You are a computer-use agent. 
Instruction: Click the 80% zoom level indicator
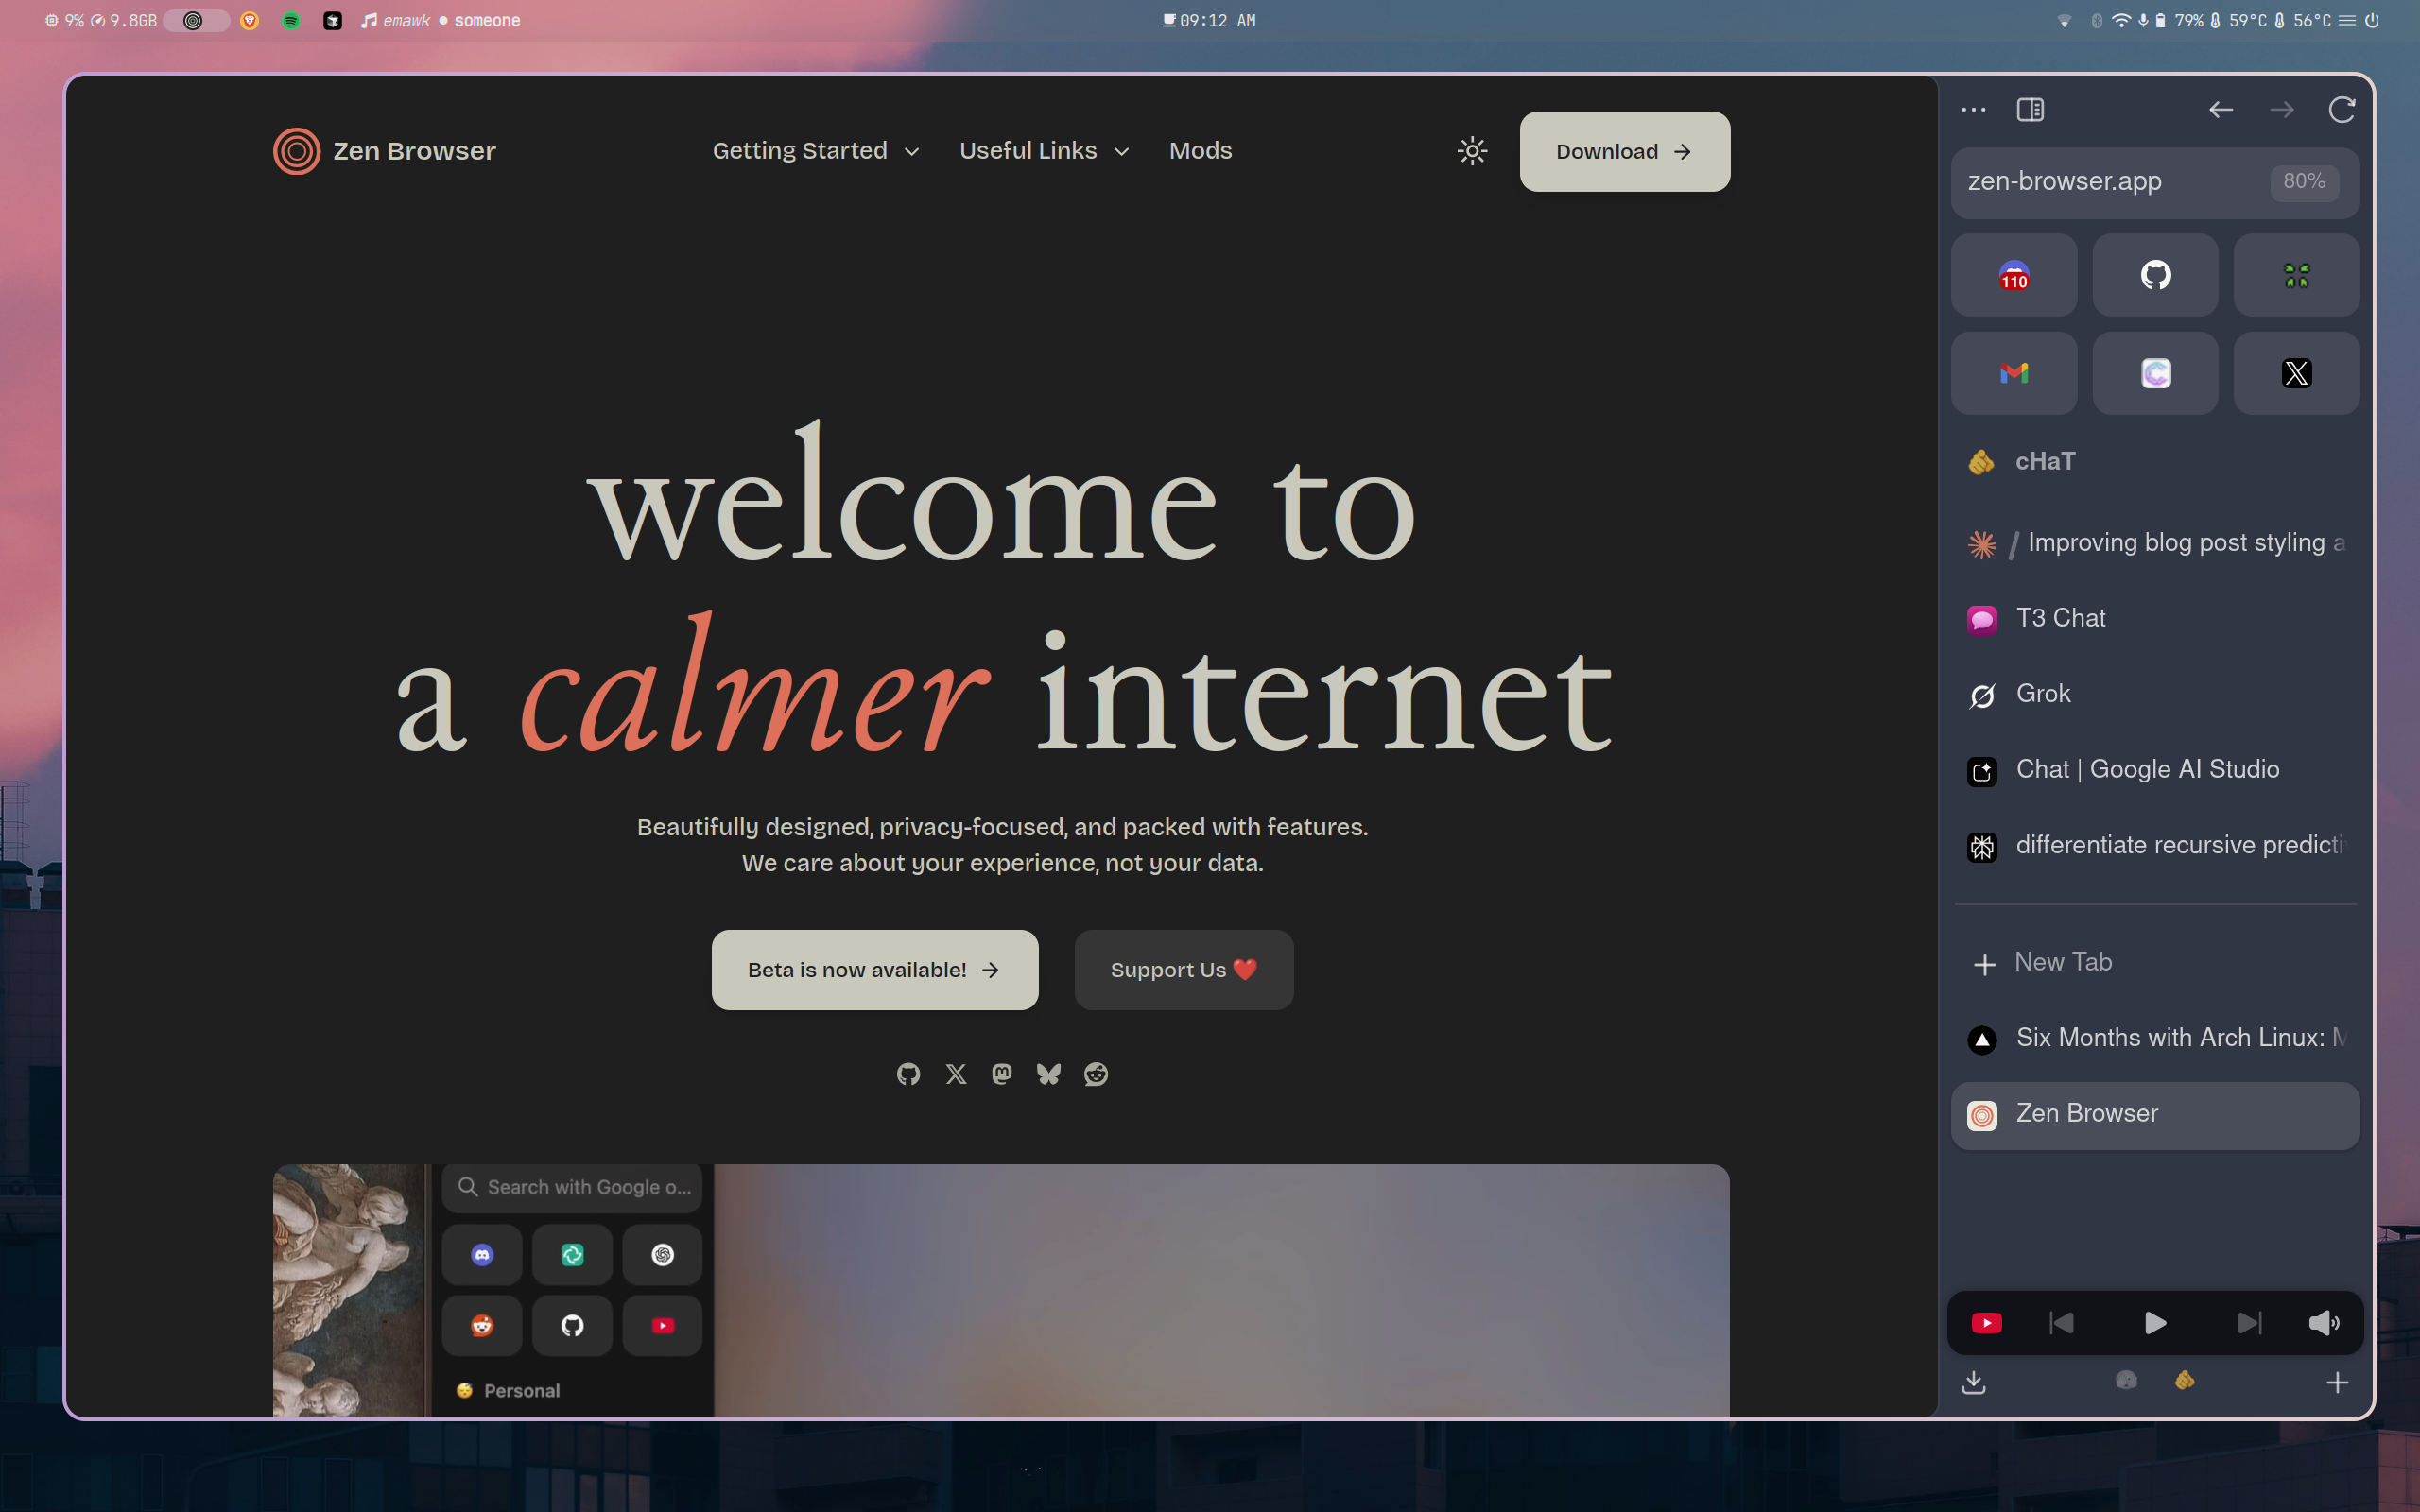point(2303,182)
